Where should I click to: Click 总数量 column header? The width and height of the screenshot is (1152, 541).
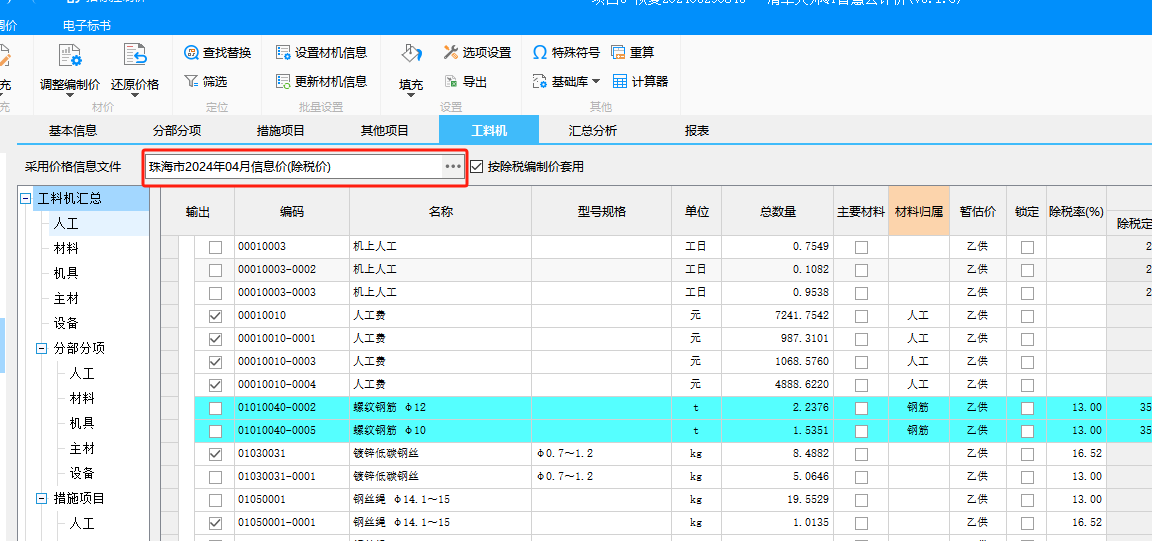pos(778,212)
